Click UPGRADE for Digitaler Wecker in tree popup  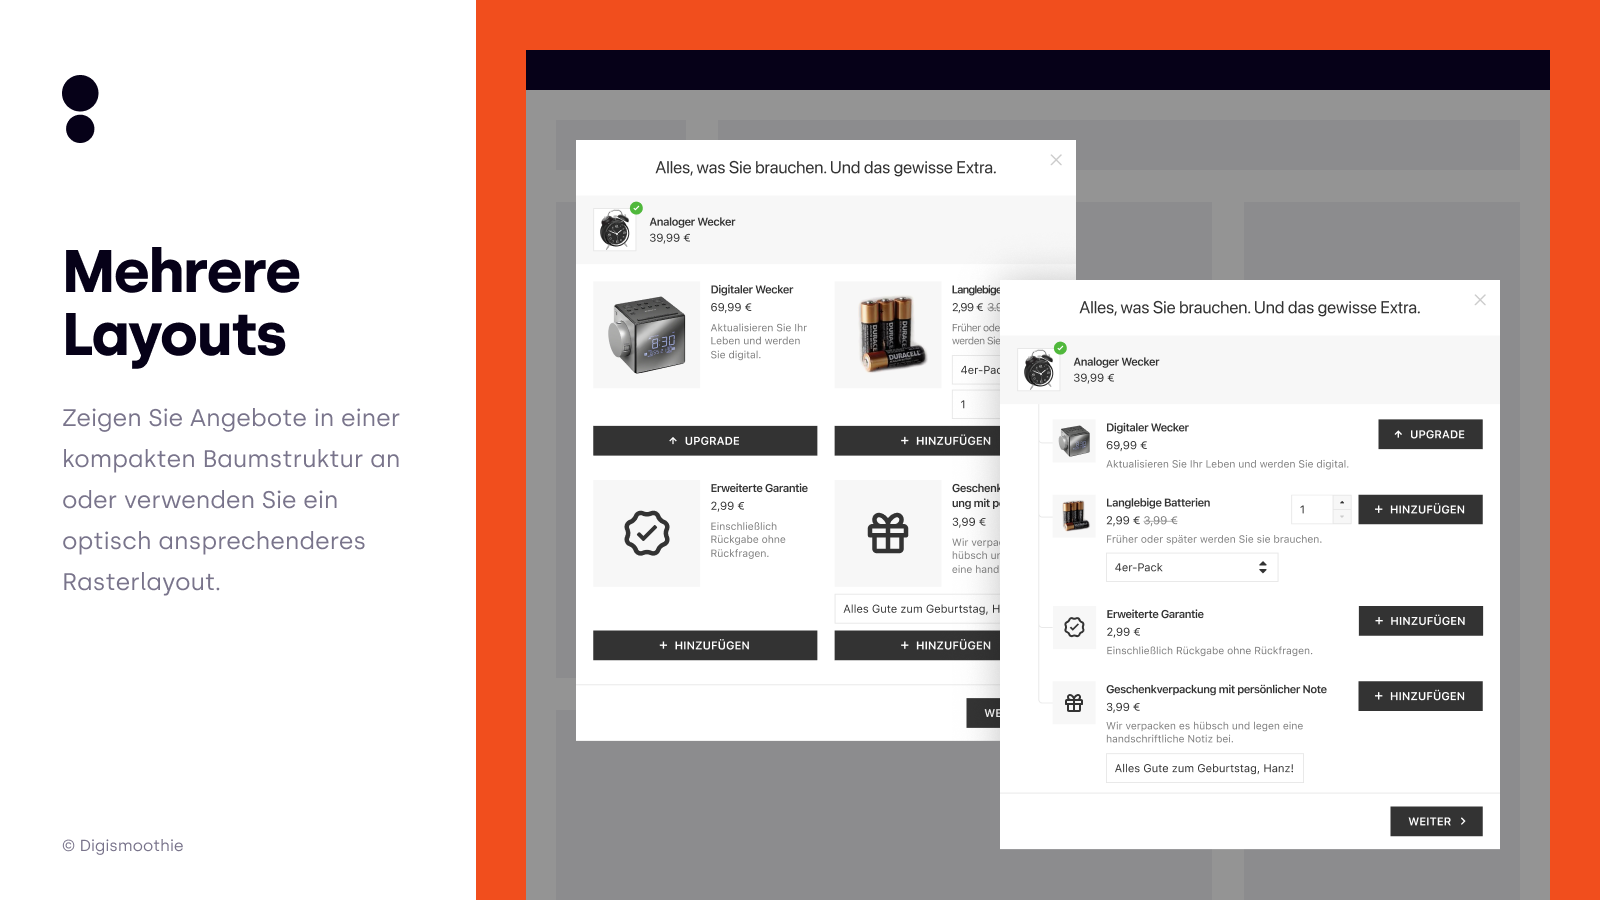point(1430,434)
